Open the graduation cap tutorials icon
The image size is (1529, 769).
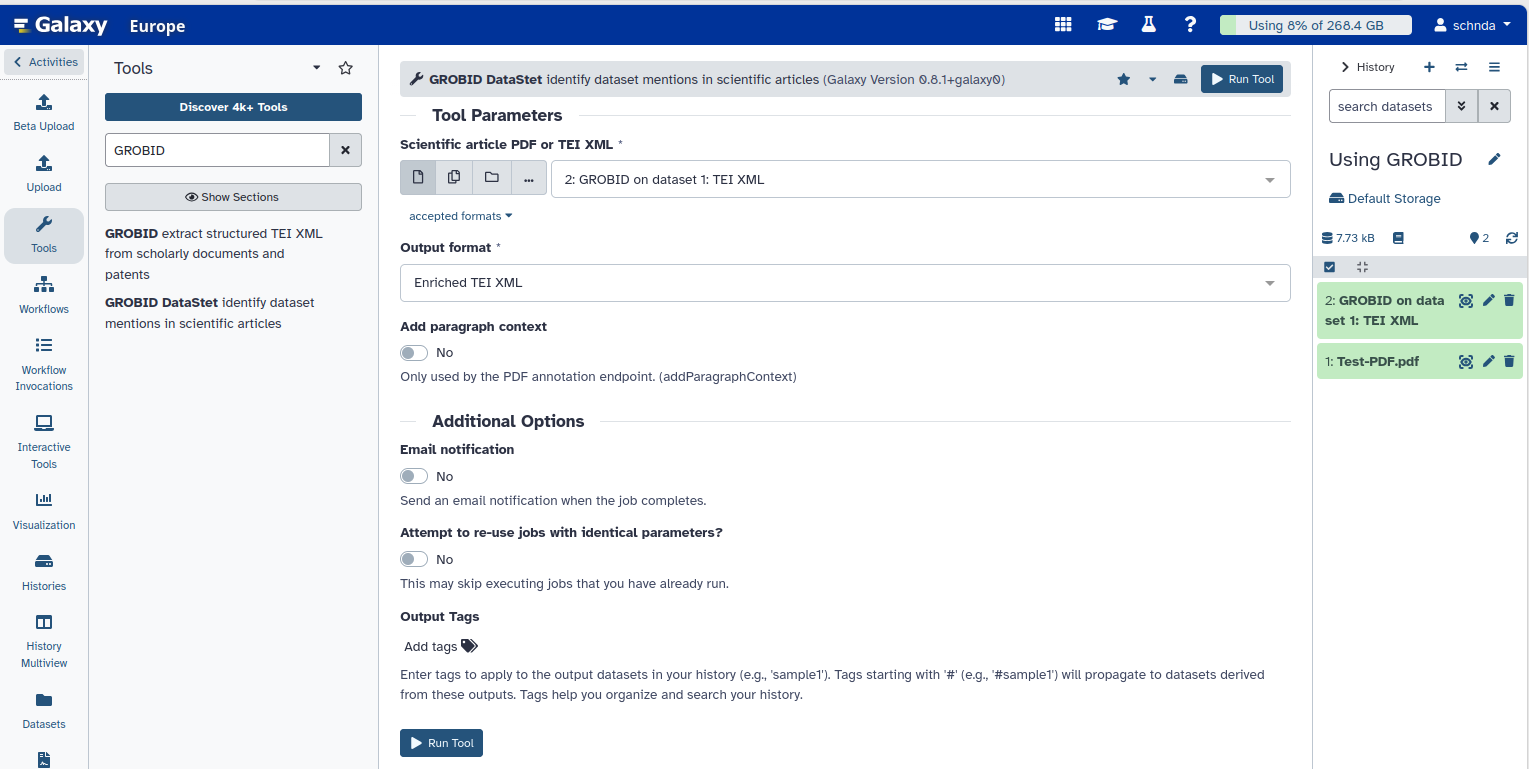pyautogui.click(x=1106, y=24)
